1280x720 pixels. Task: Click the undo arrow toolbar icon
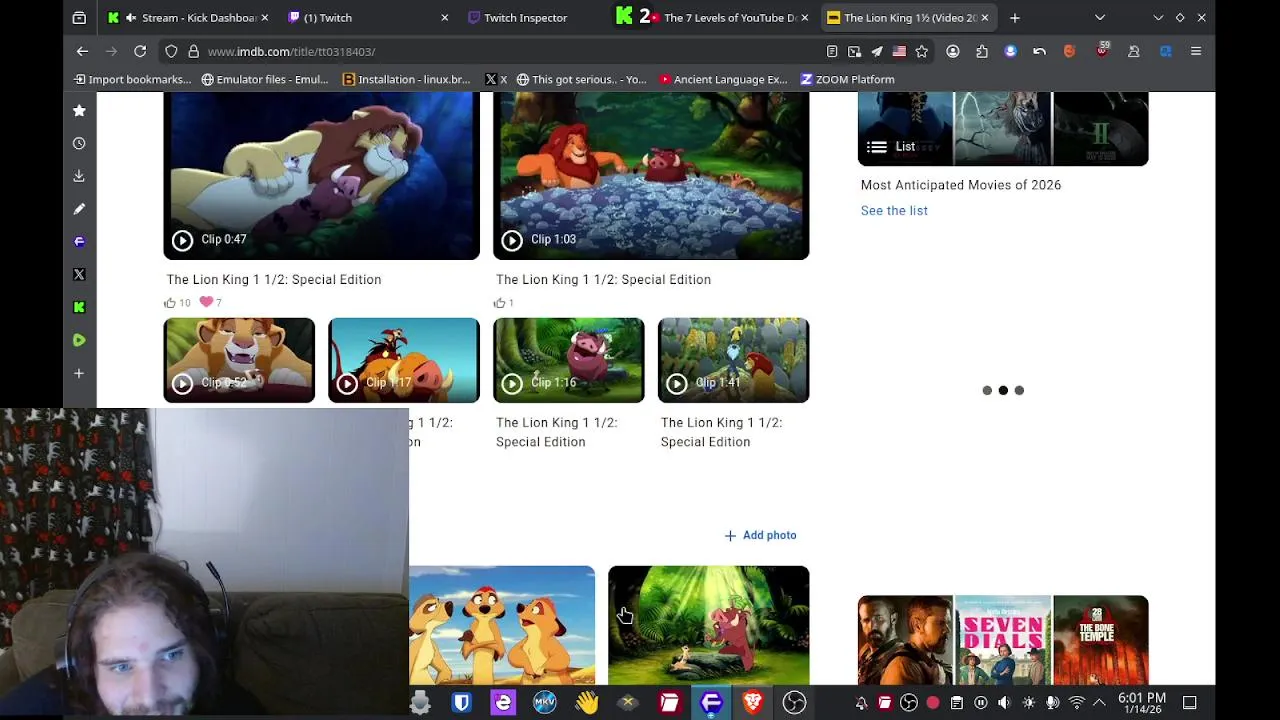pyautogui.click(x=1040, y=51)
